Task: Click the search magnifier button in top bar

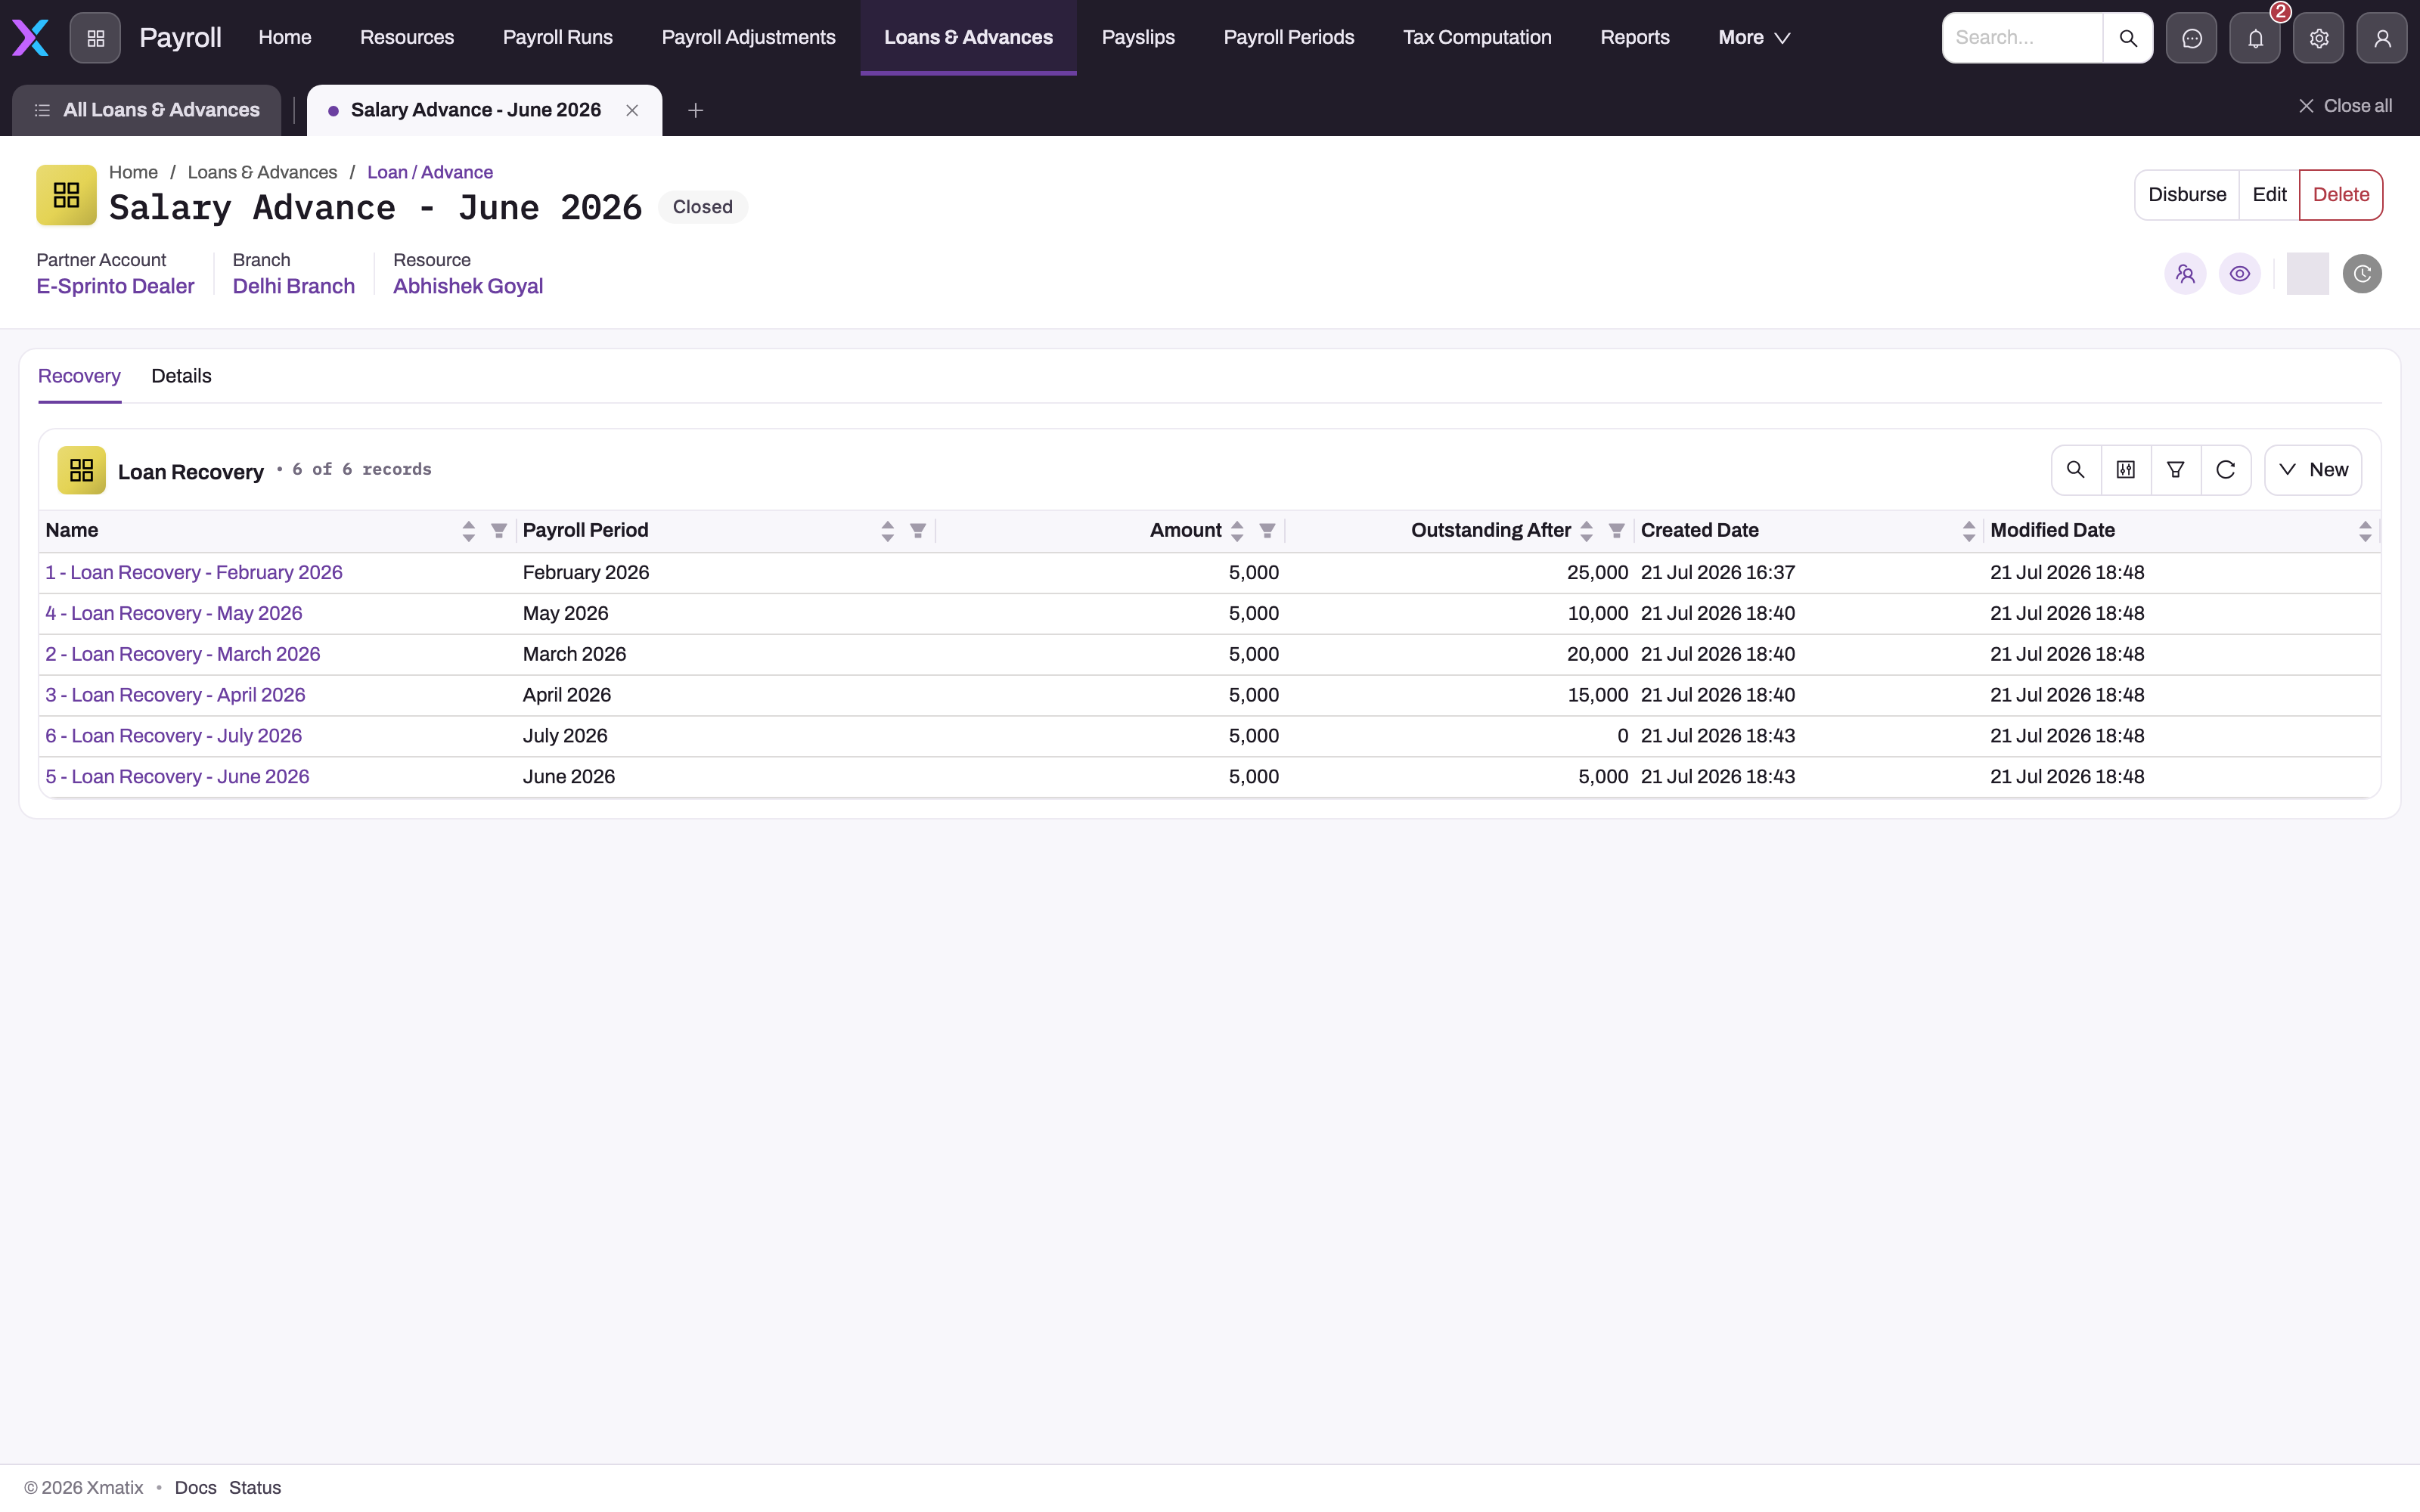Action: coord(2128,38)
